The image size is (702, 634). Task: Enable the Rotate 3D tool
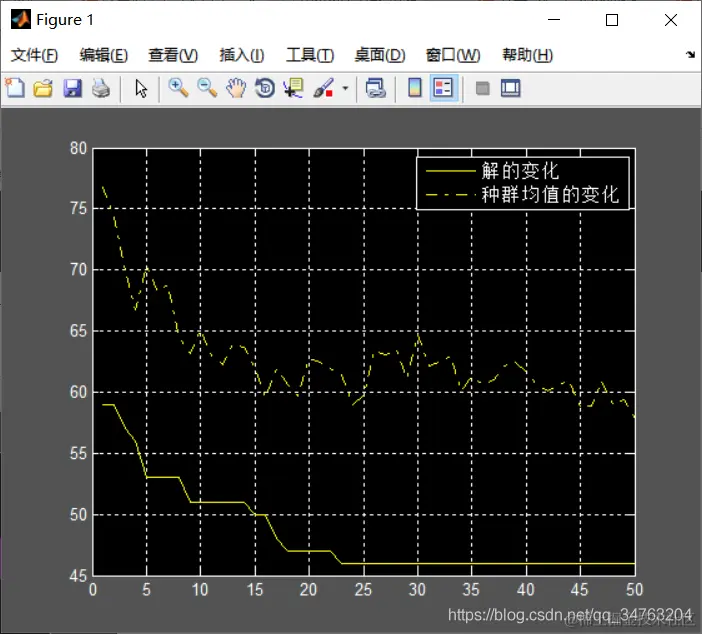265,88
